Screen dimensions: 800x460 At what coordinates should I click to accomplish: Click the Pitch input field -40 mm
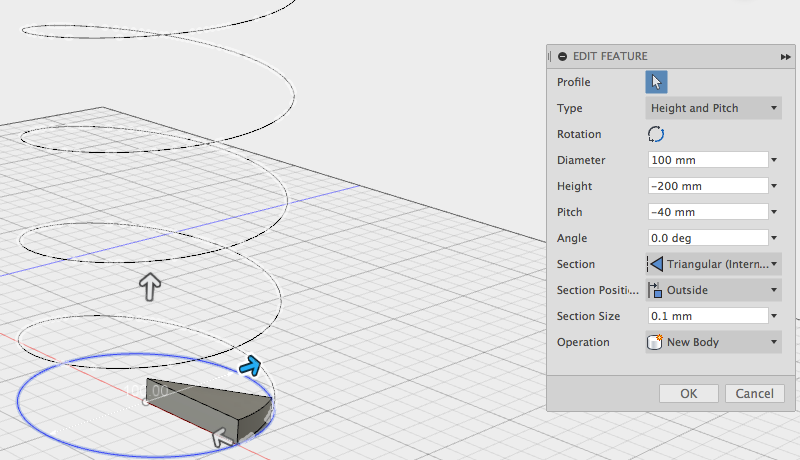click(708, 212)
